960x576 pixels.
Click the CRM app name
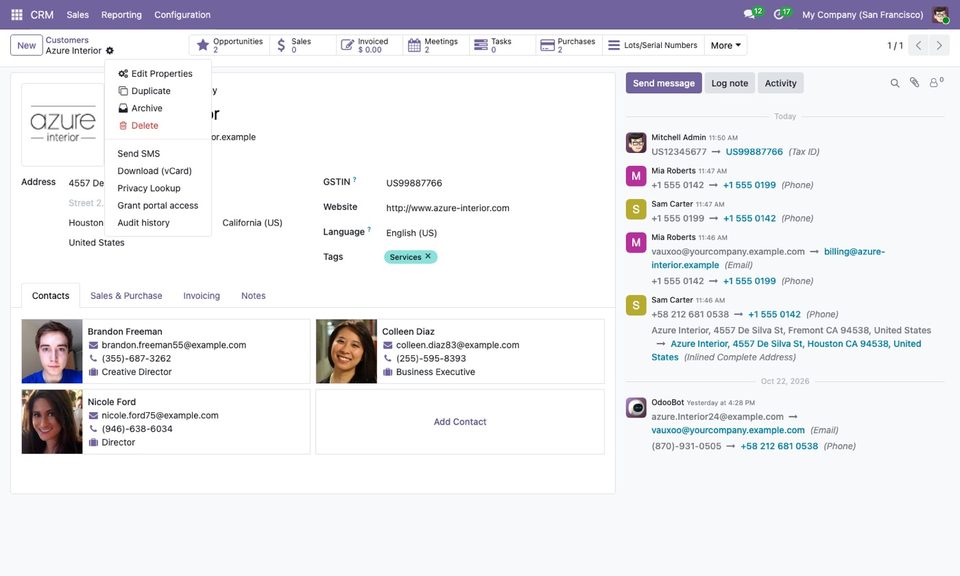coord(42,15)
